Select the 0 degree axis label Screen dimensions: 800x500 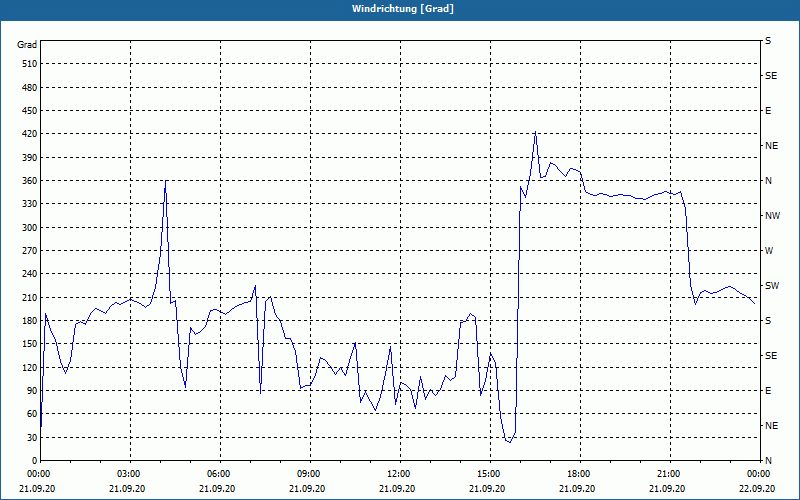(35, 461)
